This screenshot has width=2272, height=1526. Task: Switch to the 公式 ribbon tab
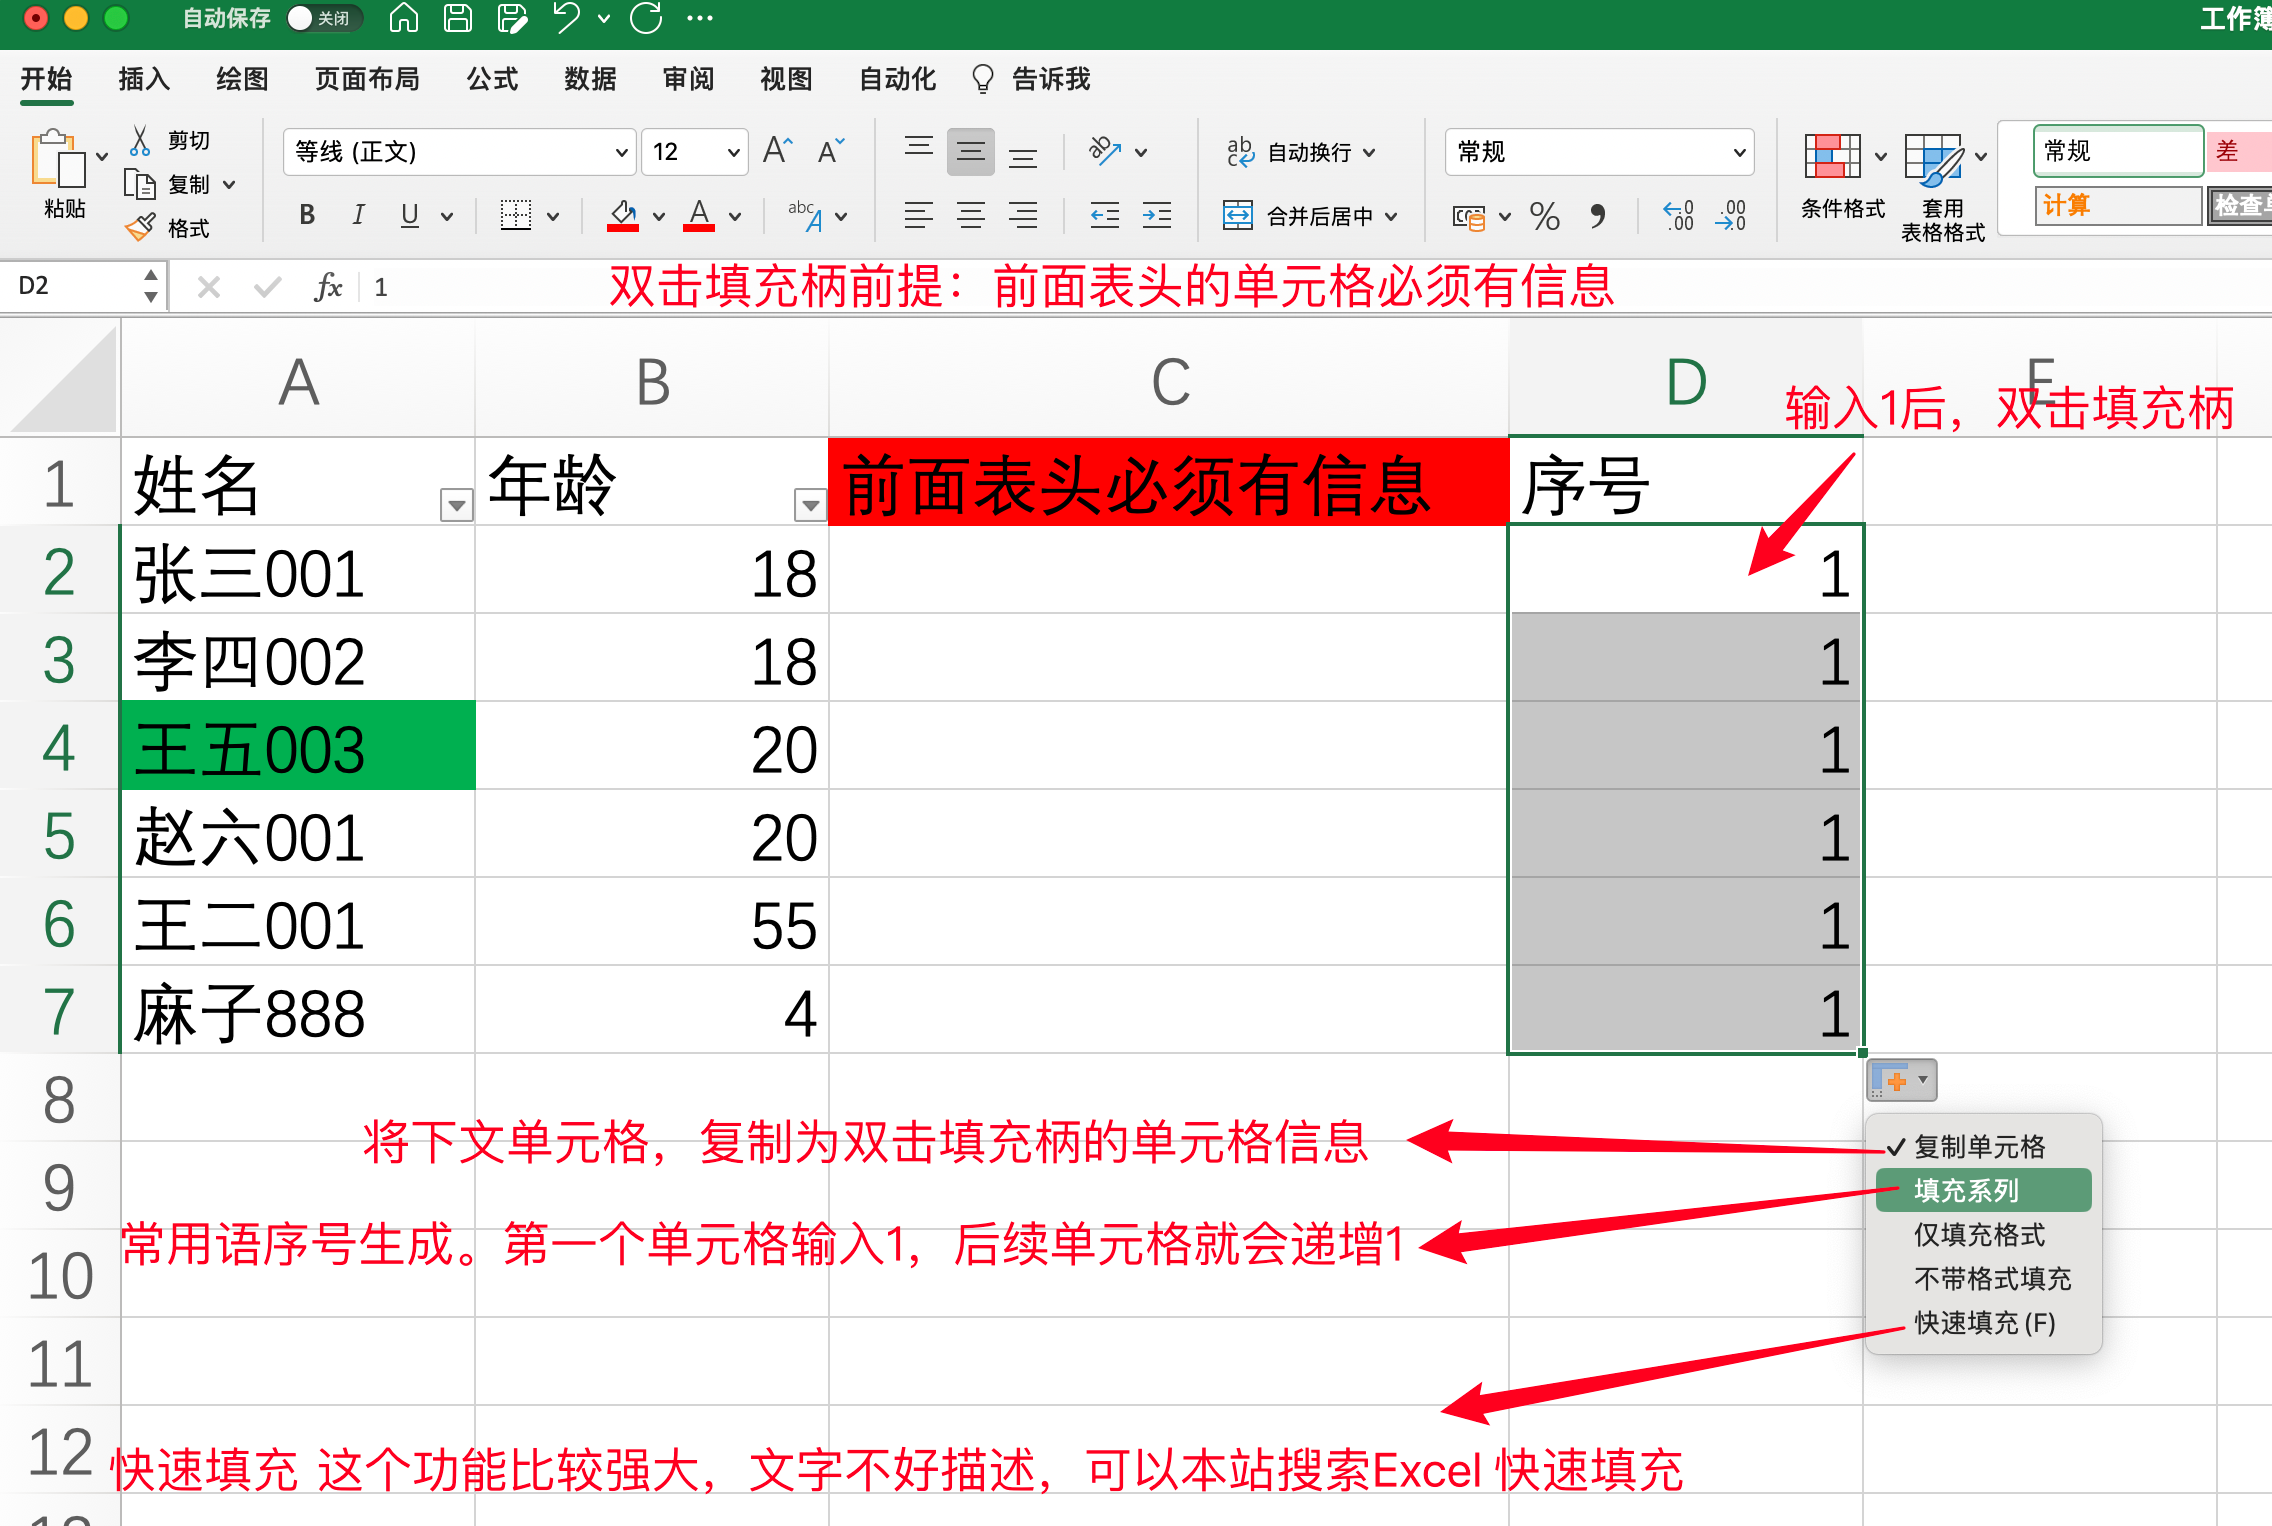tap(492, 79)
